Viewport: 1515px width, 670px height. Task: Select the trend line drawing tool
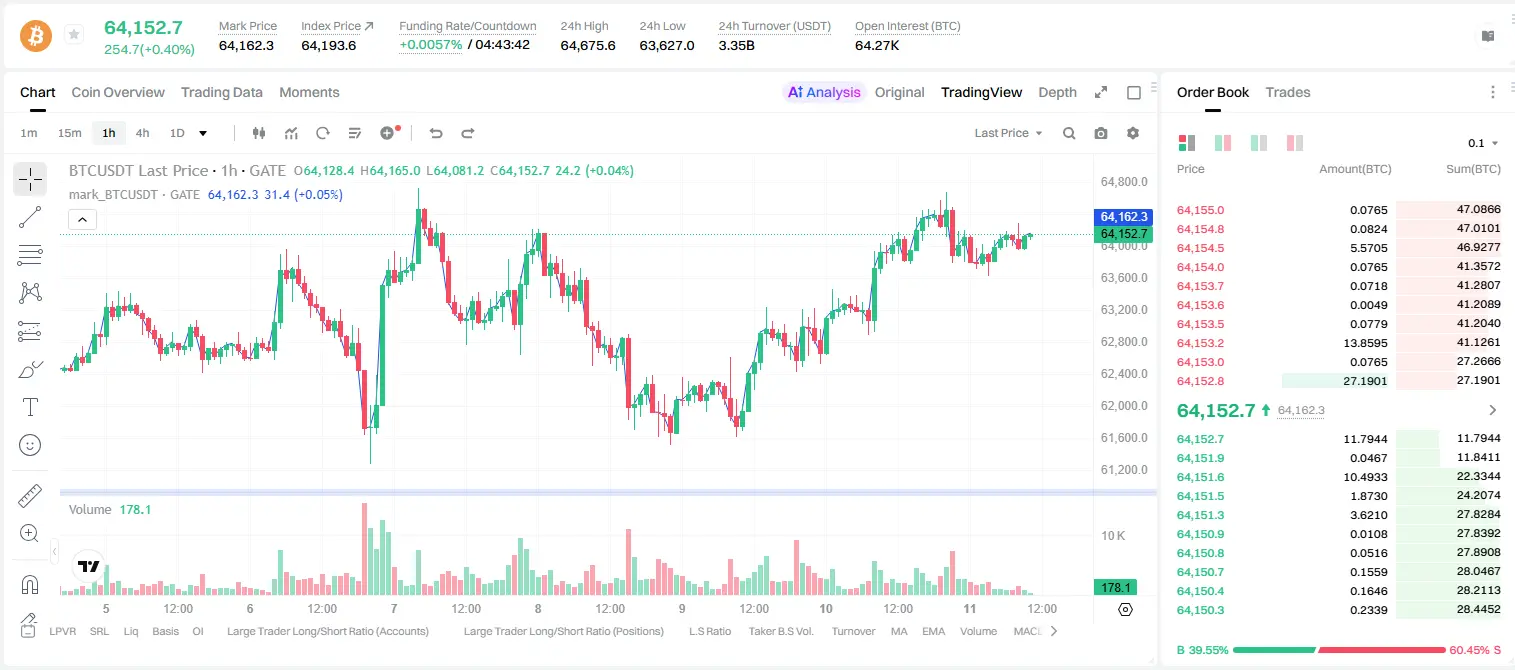pos(30,217)
